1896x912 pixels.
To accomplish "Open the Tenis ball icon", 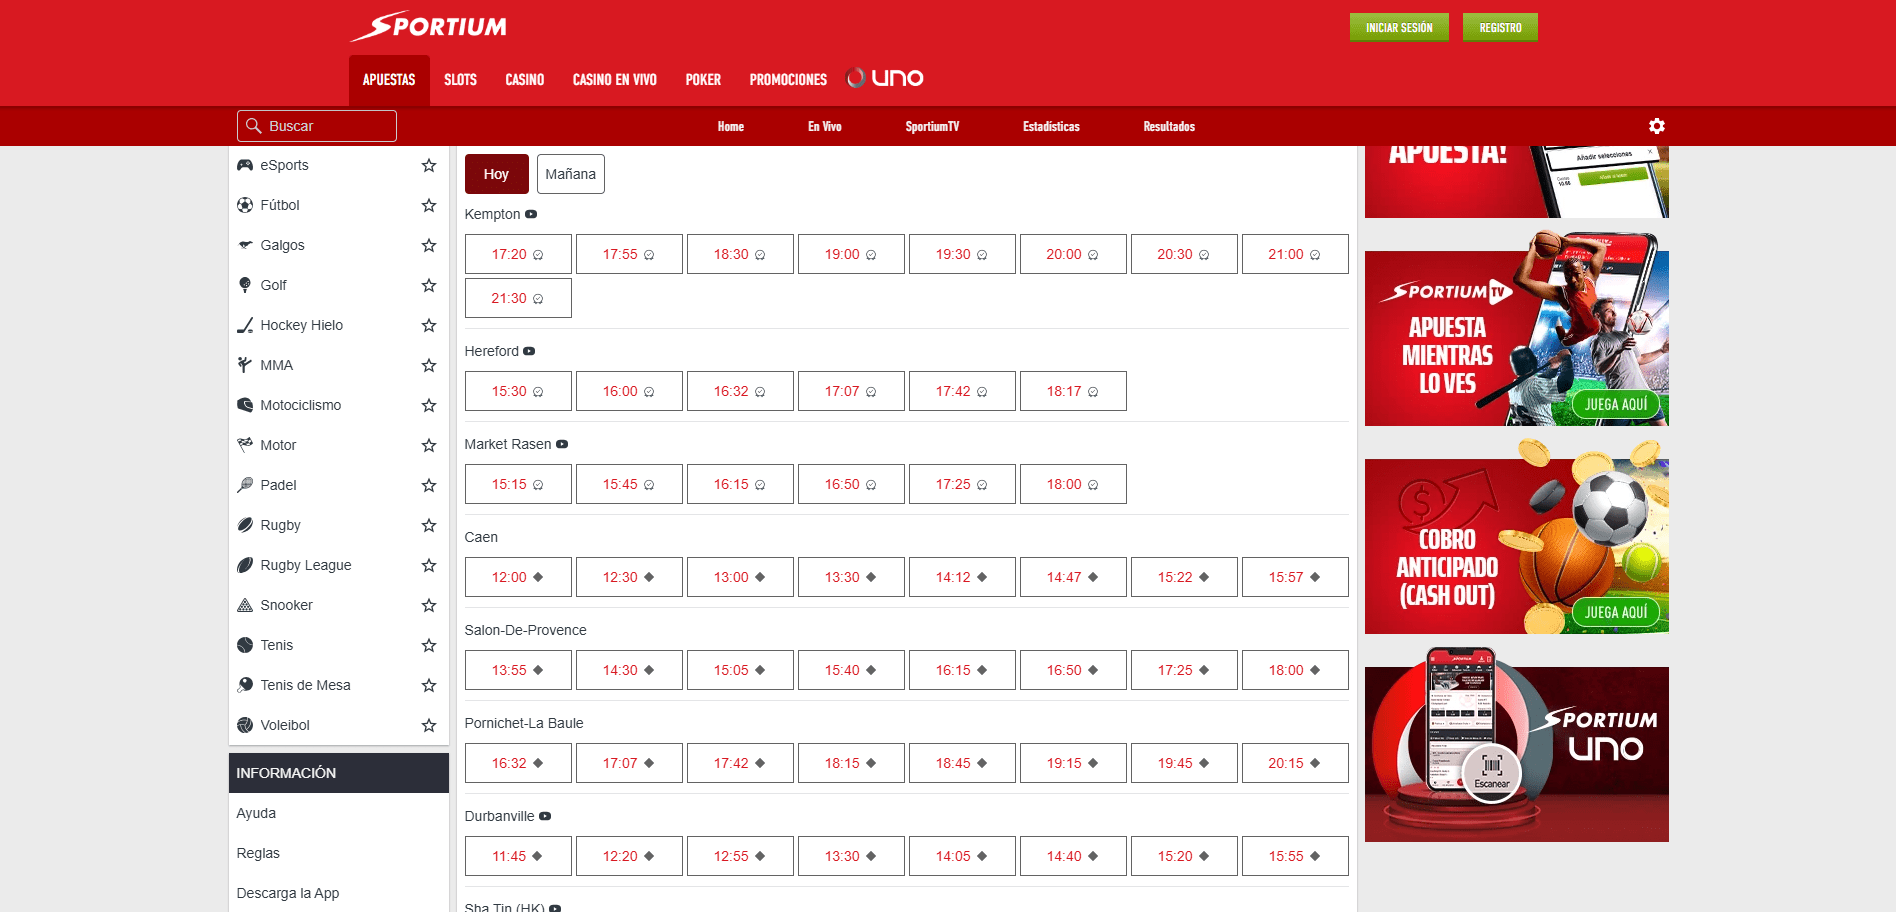I will tap(245, 645).
